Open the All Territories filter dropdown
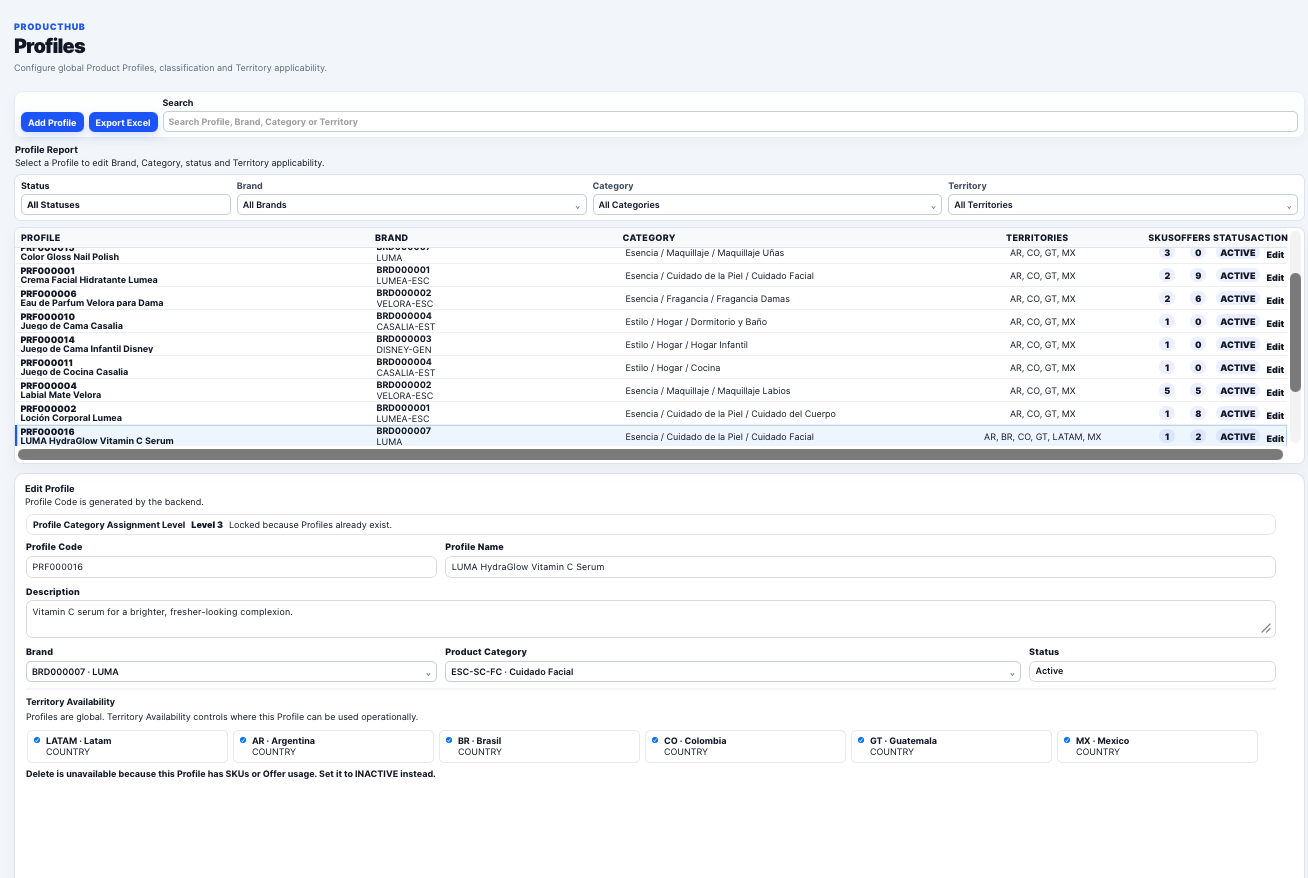Image resolution: width=1308 pixels, height=878 pixels. [x=1123, y=205]
